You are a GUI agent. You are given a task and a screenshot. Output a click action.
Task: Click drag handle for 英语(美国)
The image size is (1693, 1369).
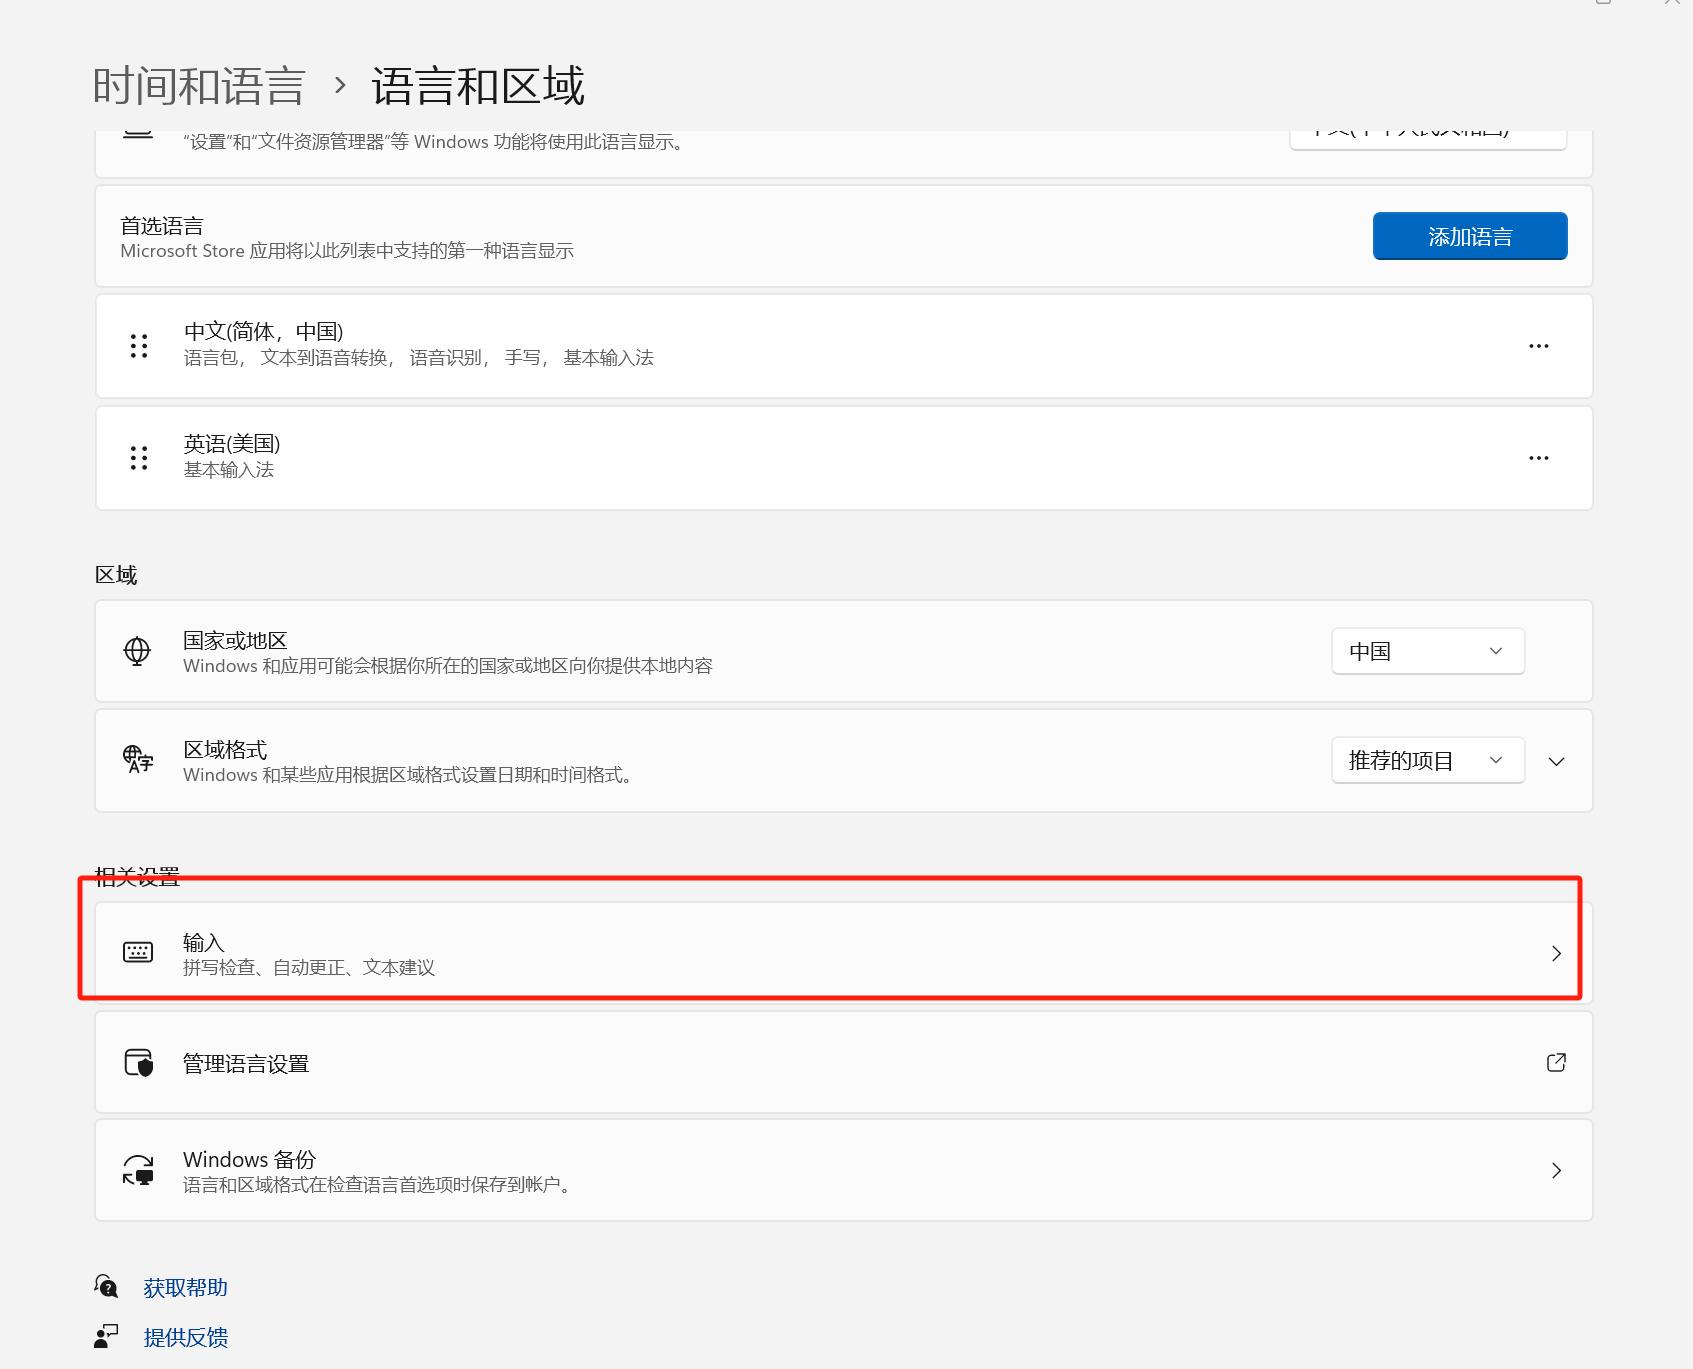(139, 458)
